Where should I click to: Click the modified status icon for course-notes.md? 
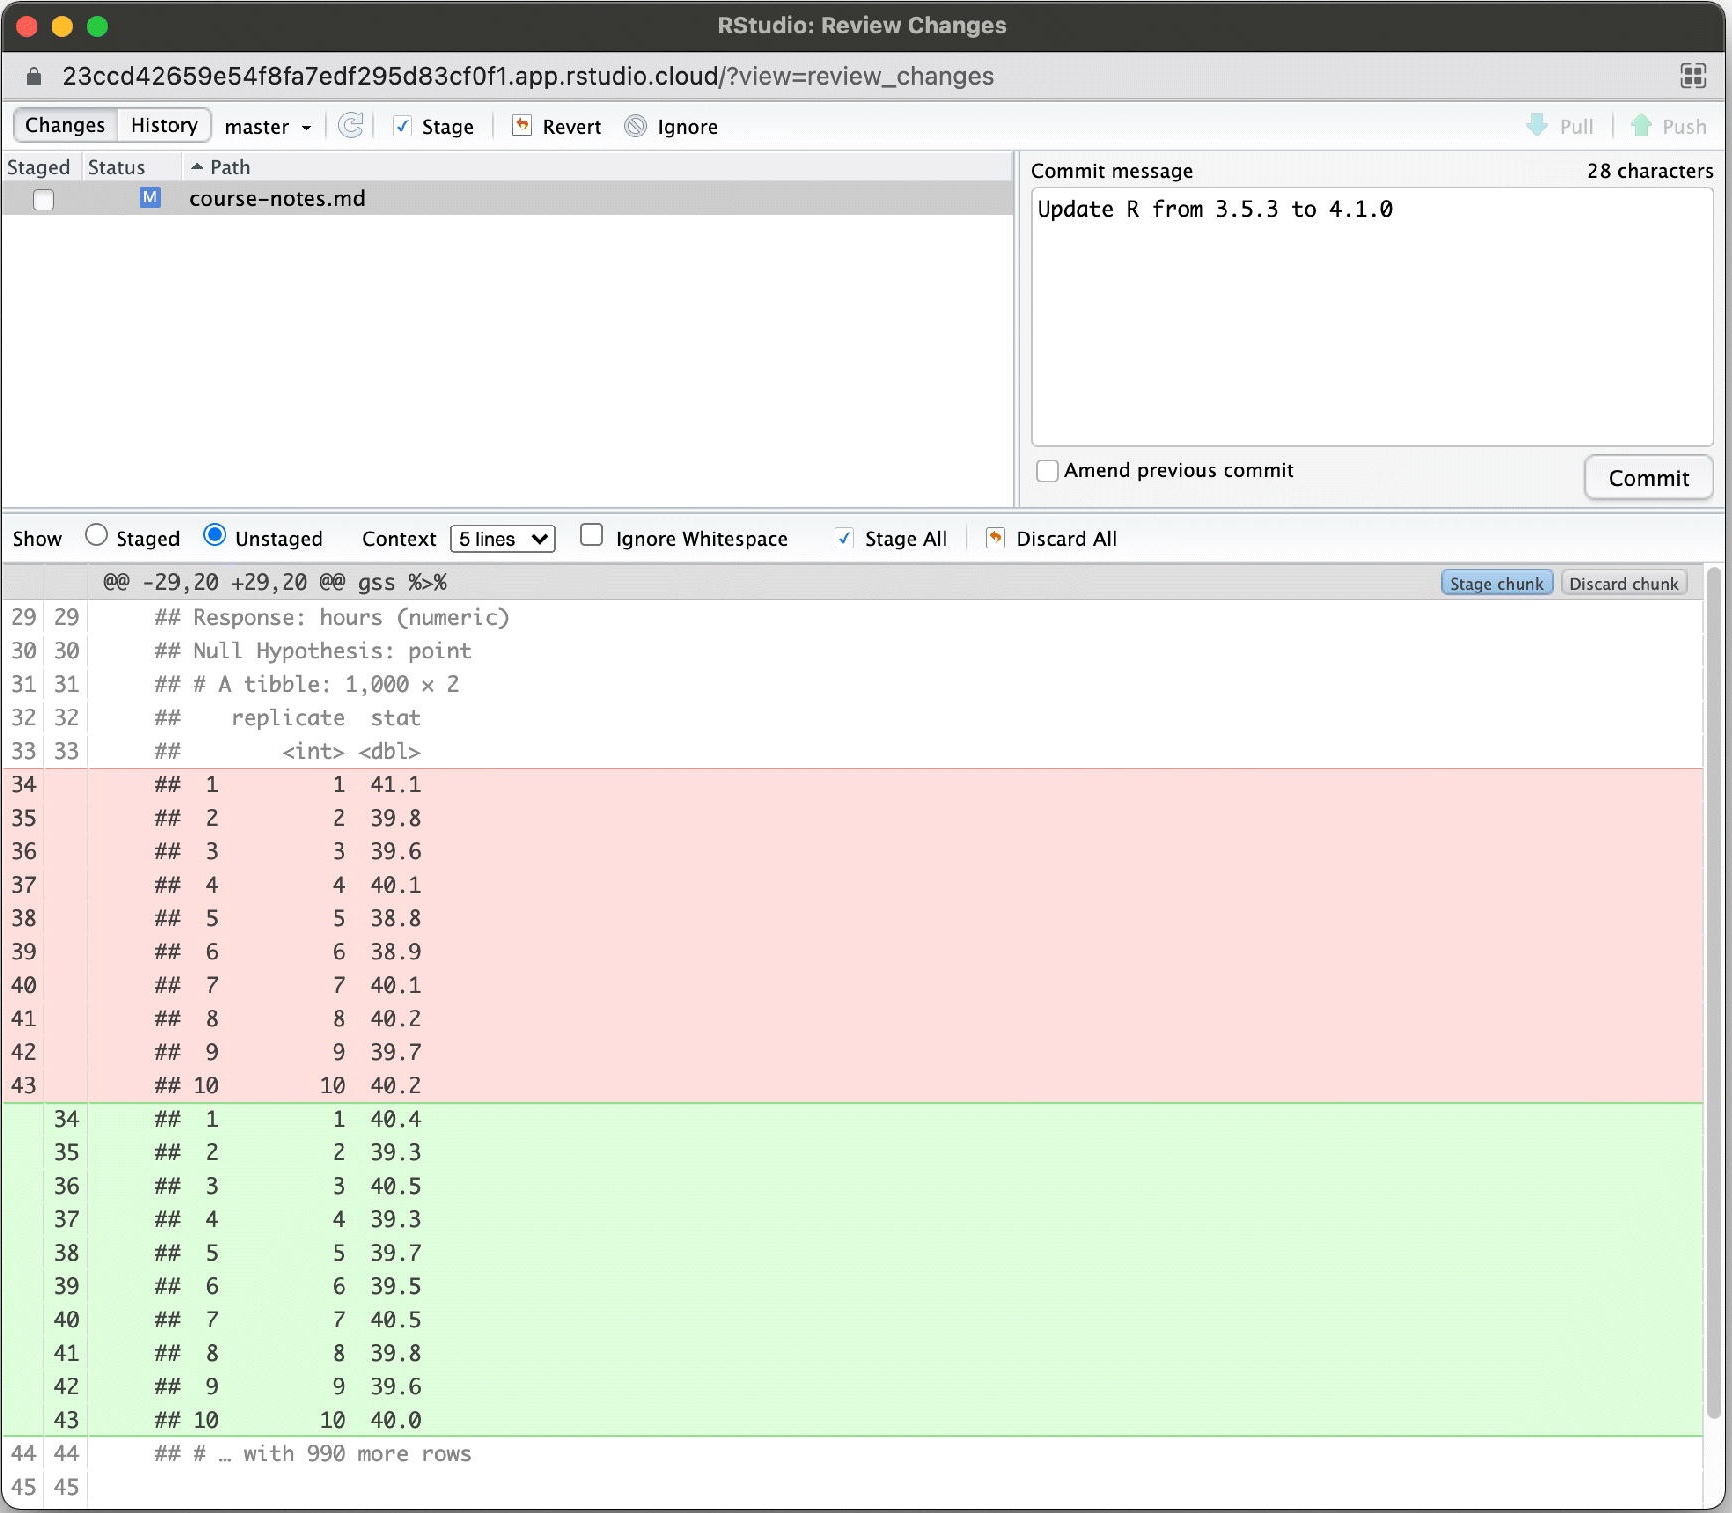(150, 198)
